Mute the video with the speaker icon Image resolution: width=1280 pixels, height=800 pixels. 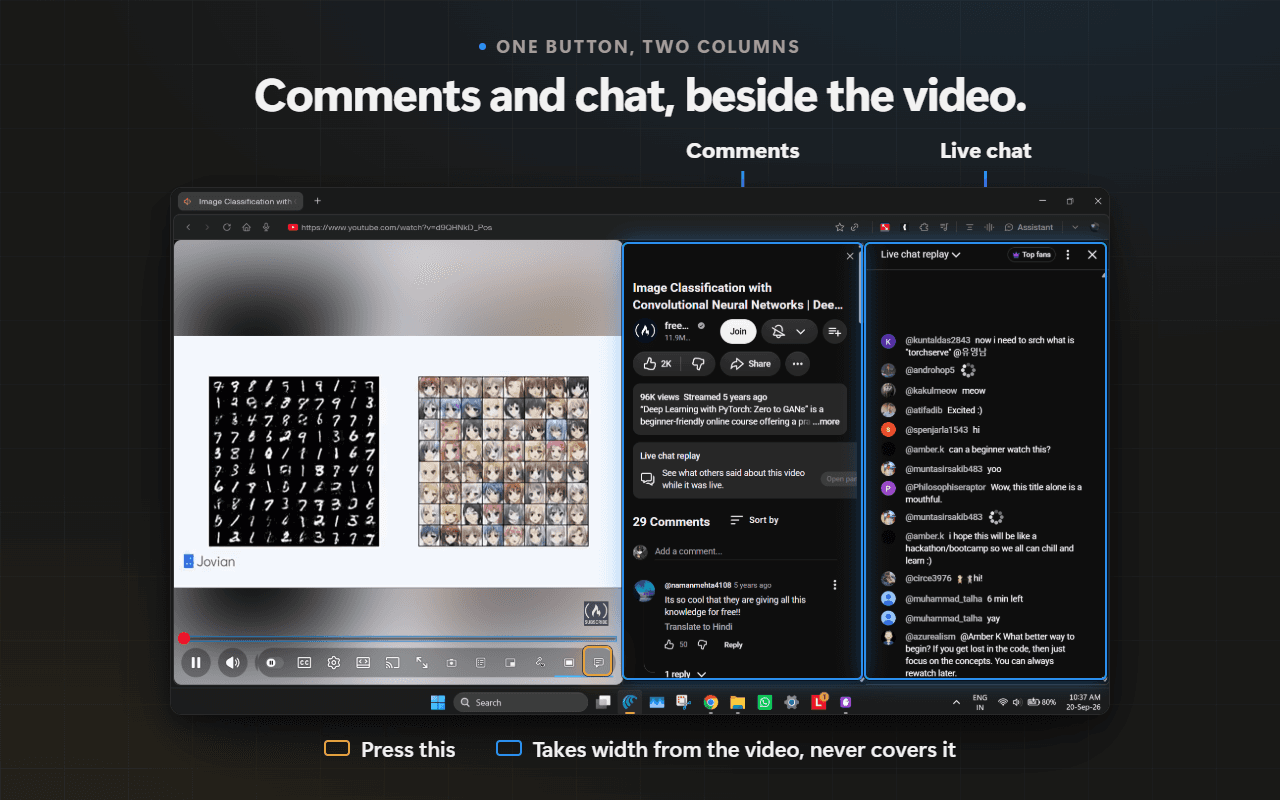(x=232, y=662)
